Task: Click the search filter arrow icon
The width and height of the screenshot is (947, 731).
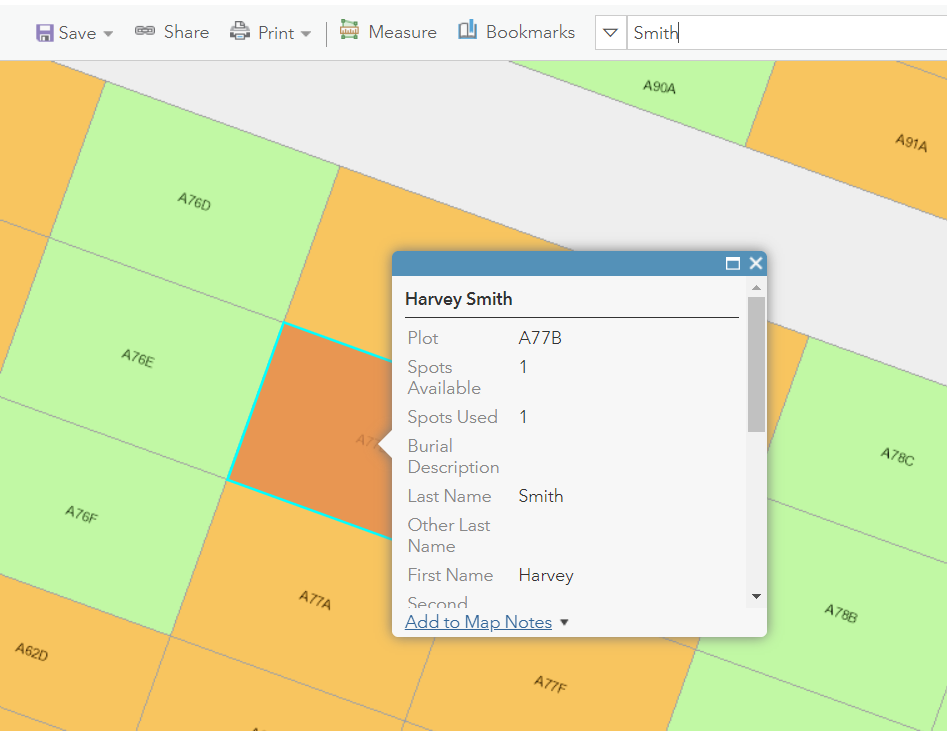Action: point(611,31)
